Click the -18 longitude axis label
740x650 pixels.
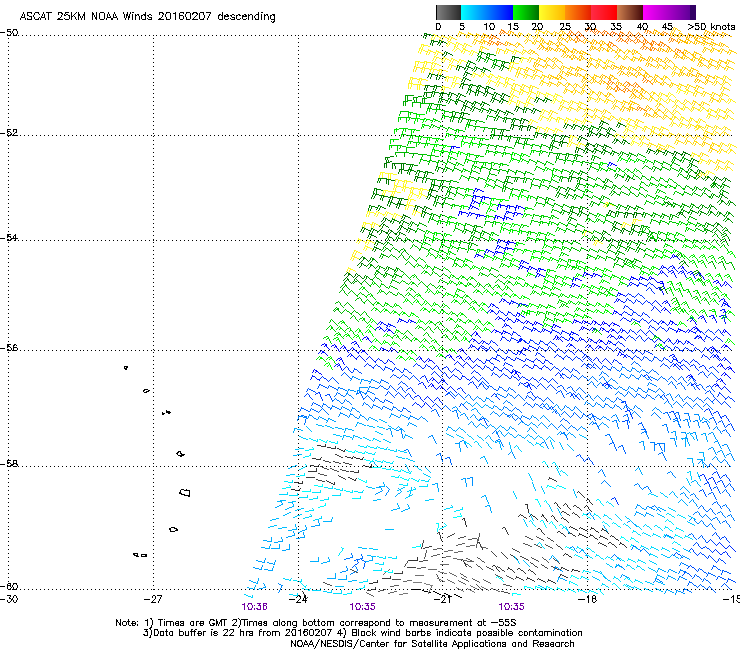click(587, 599)
